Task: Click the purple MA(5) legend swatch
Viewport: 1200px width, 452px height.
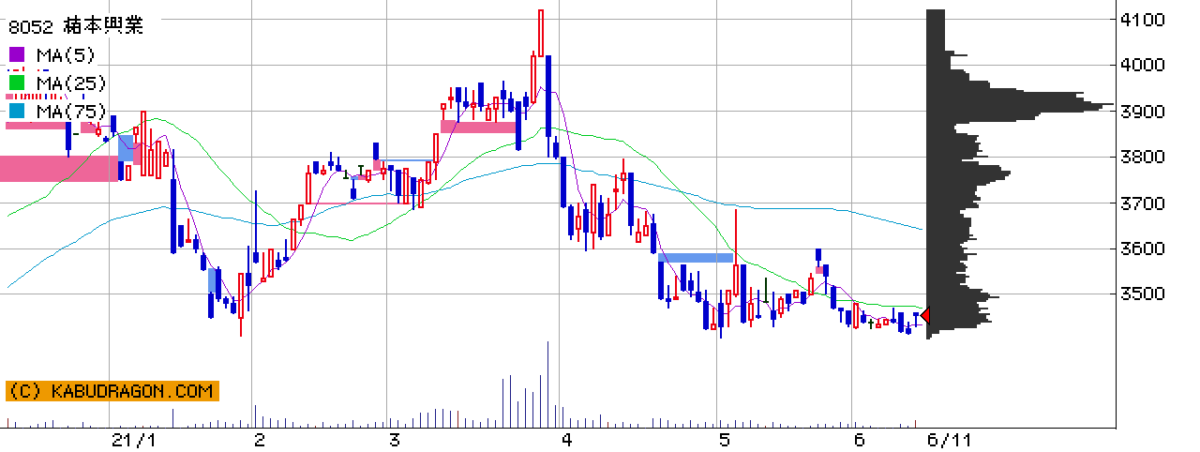Action: click(17, 55)
